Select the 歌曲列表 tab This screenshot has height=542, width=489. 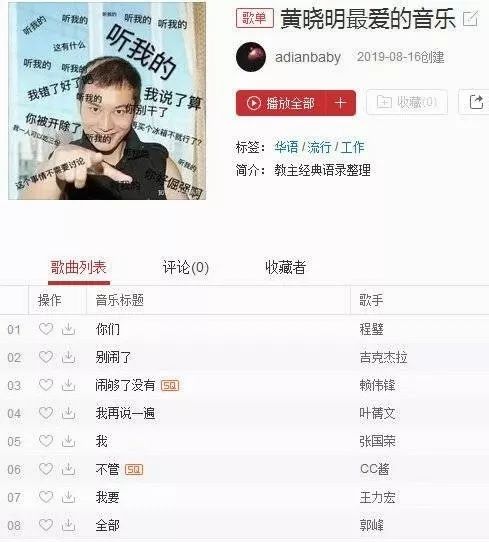click(79, 267)
